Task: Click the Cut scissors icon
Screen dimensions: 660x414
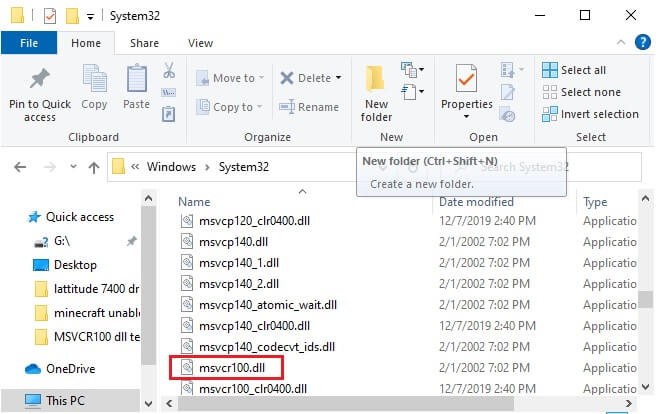Action: coord(169,70)
